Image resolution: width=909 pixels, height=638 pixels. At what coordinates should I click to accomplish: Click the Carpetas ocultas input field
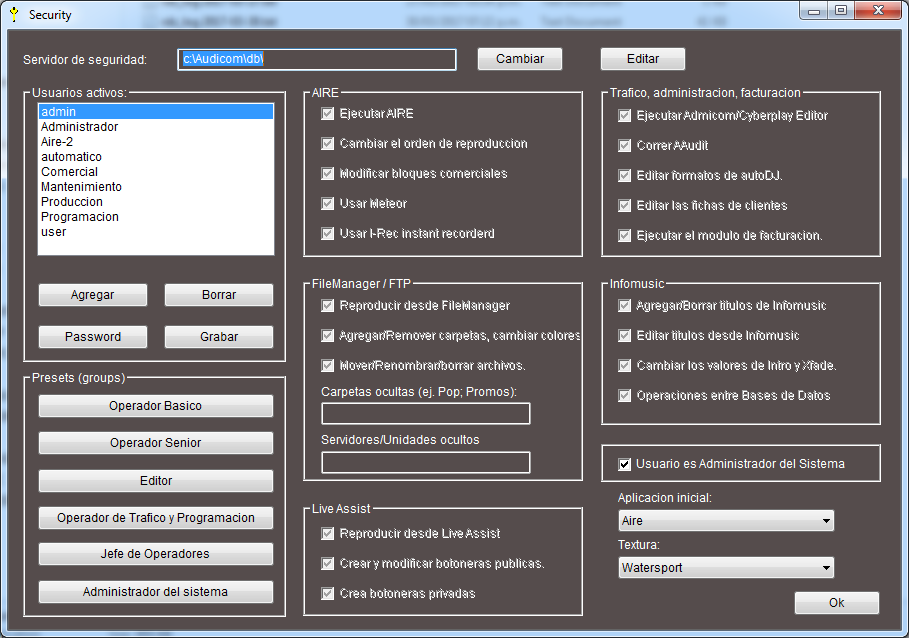(x=426, y=414)
